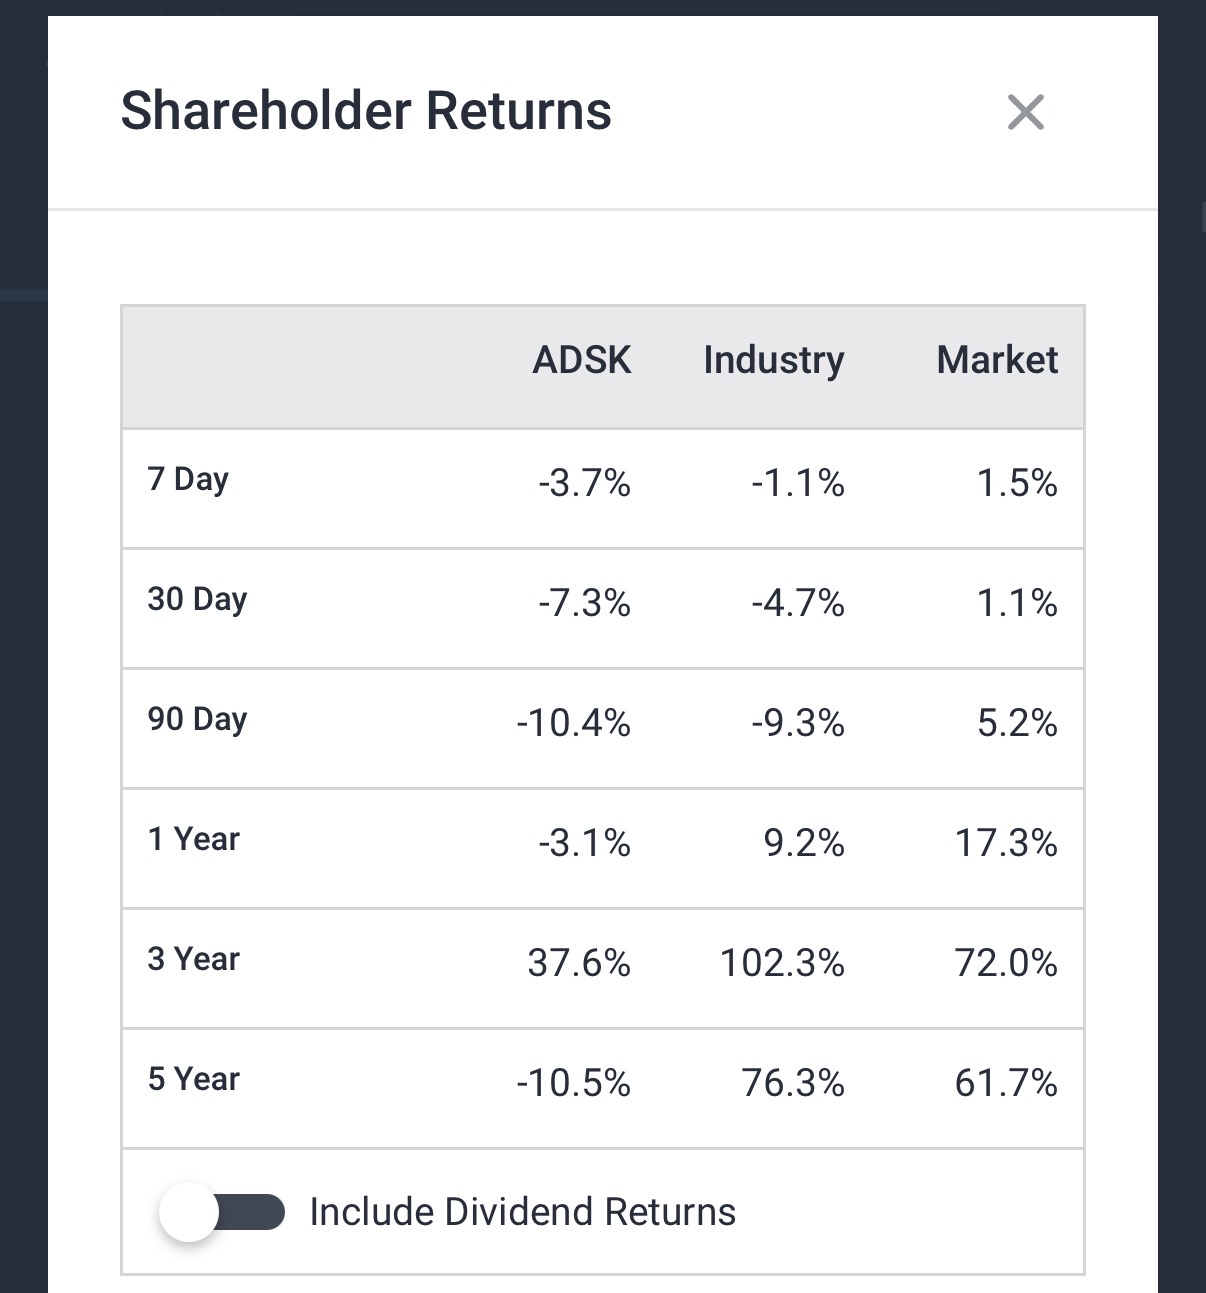
Task: Click the 5 Year row label
Action: (x=194, y=1079)
